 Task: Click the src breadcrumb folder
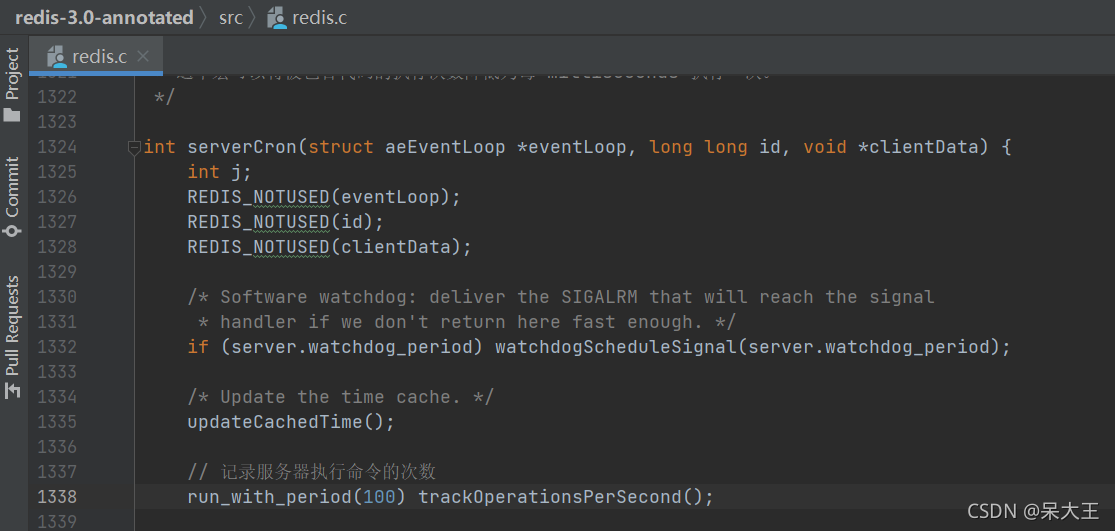tap(230, 18)
